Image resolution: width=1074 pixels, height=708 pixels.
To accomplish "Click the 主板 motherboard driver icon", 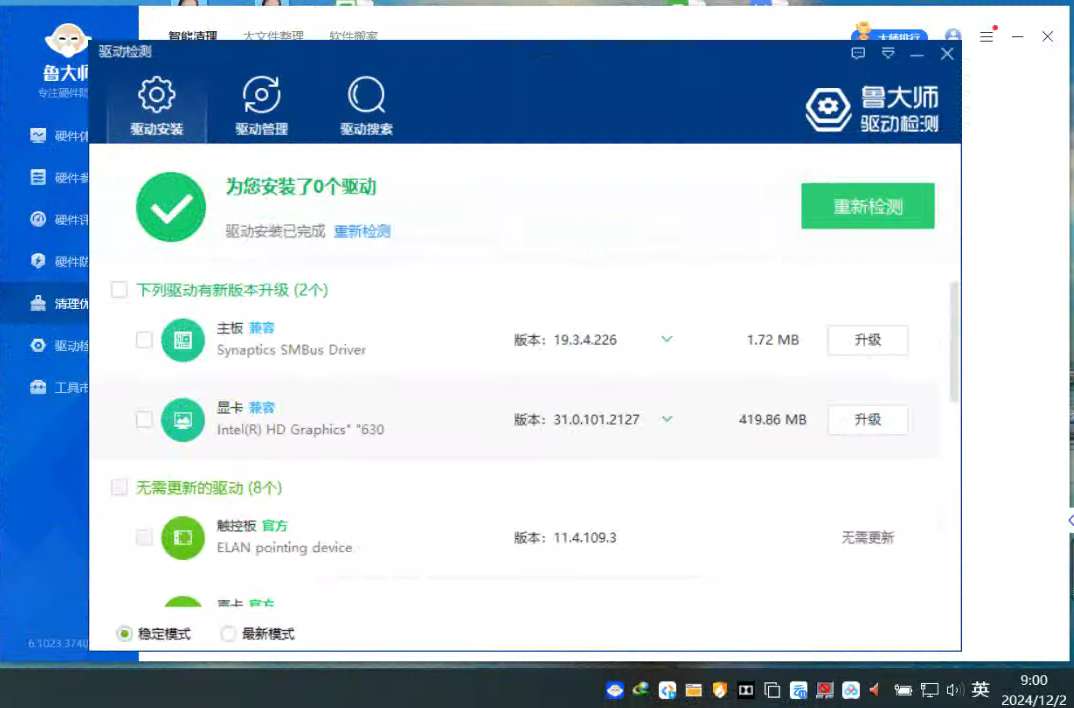I will (183, 340).
